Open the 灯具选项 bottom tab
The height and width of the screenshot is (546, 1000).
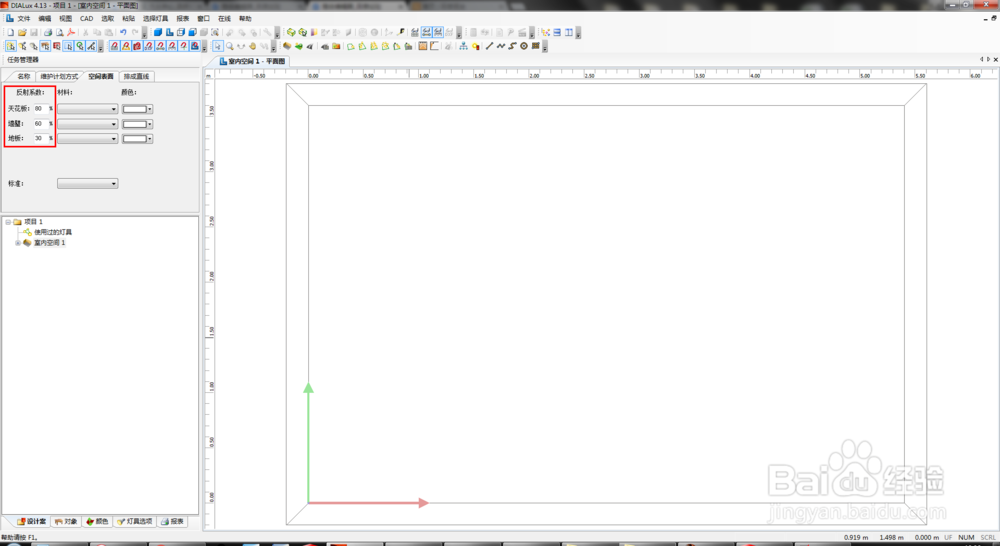135,522
